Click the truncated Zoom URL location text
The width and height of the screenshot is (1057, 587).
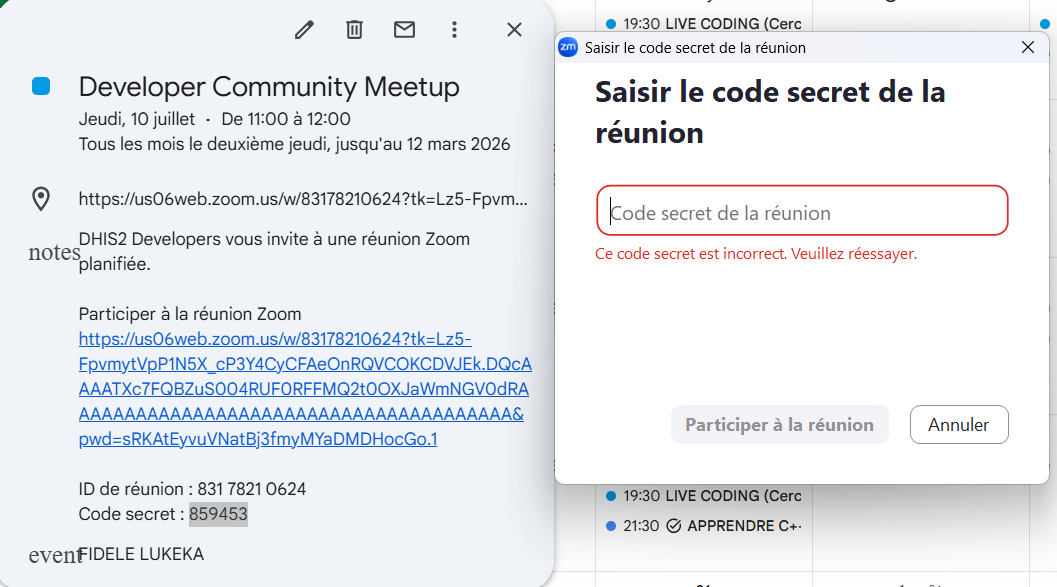303,199
